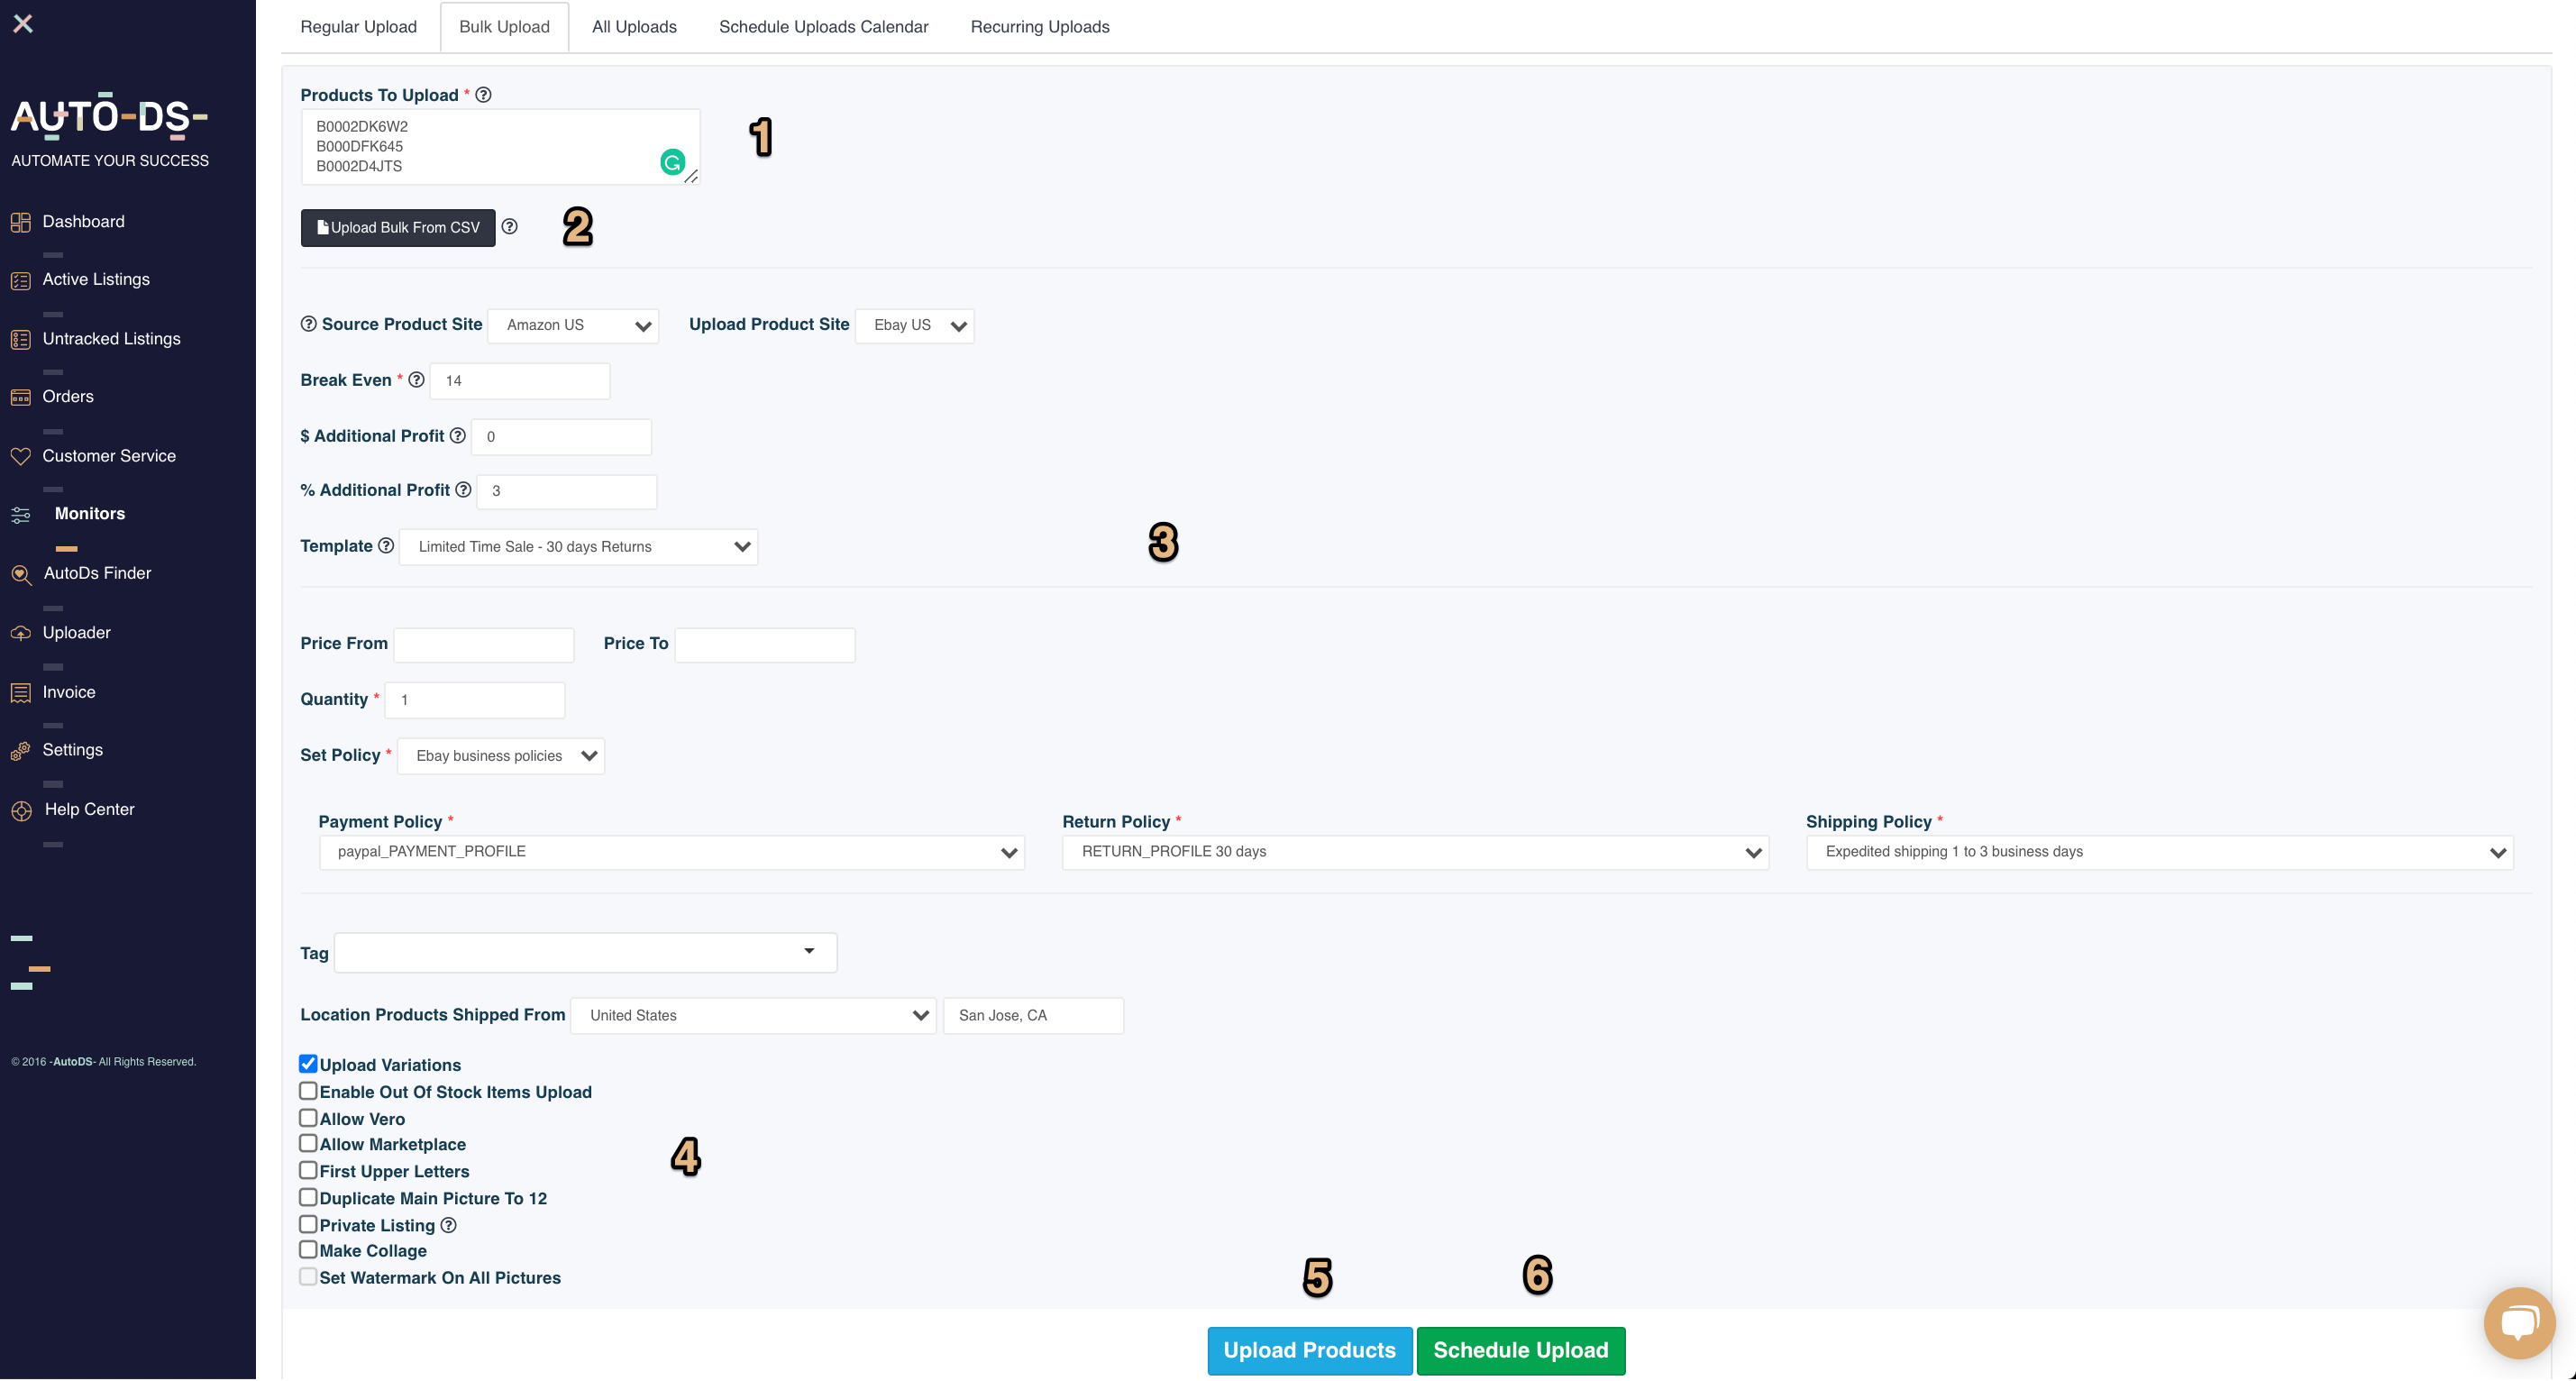
Task: Click the Monitors sliders icon
Action: pos(20,515)
